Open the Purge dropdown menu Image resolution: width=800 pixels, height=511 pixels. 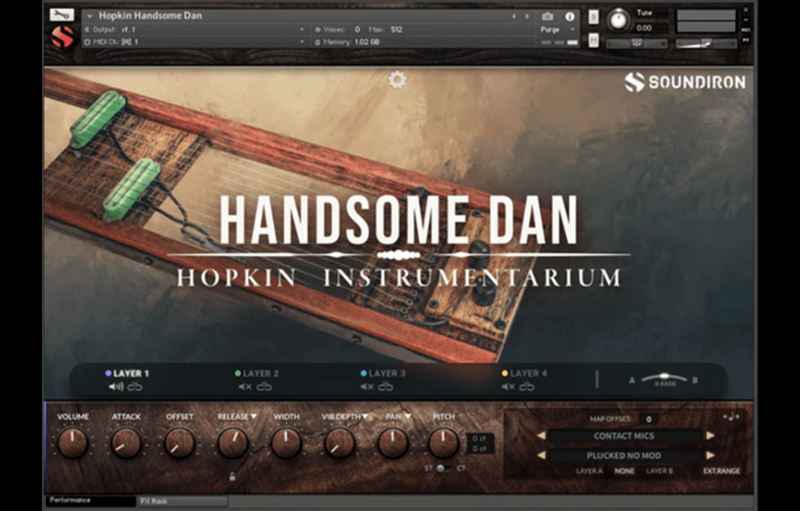[554, 30]
